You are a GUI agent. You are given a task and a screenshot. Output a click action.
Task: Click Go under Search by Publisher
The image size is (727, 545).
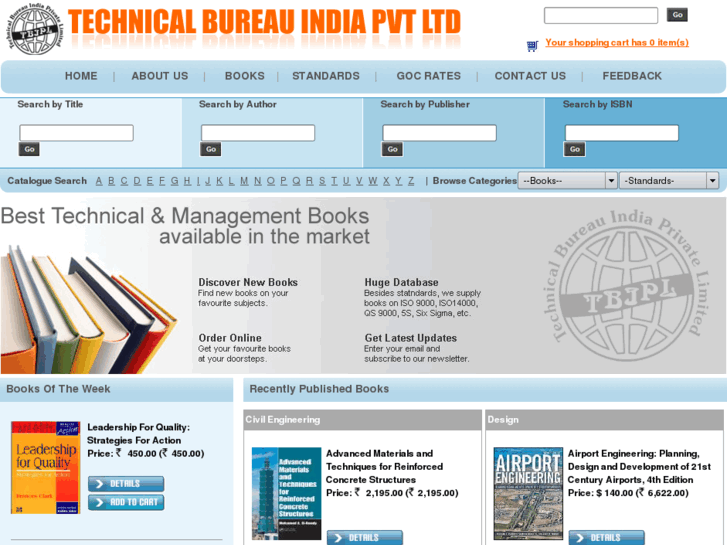[392, 149]
